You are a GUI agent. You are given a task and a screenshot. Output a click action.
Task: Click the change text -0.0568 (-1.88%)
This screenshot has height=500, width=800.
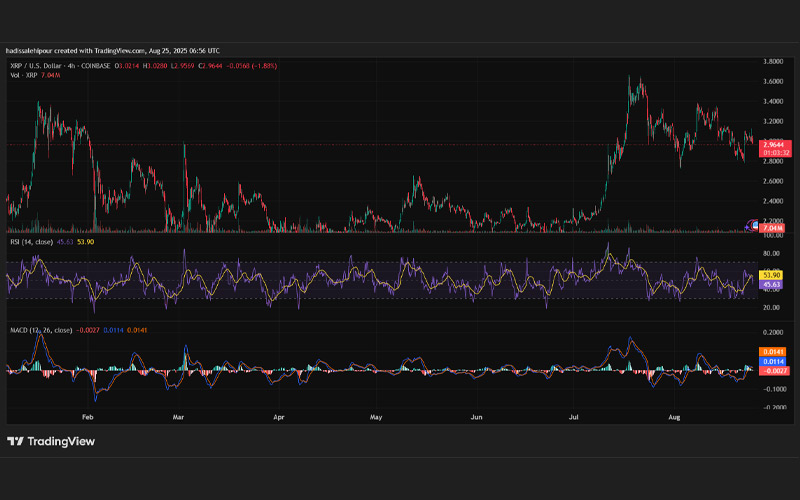tap(252, 66)
